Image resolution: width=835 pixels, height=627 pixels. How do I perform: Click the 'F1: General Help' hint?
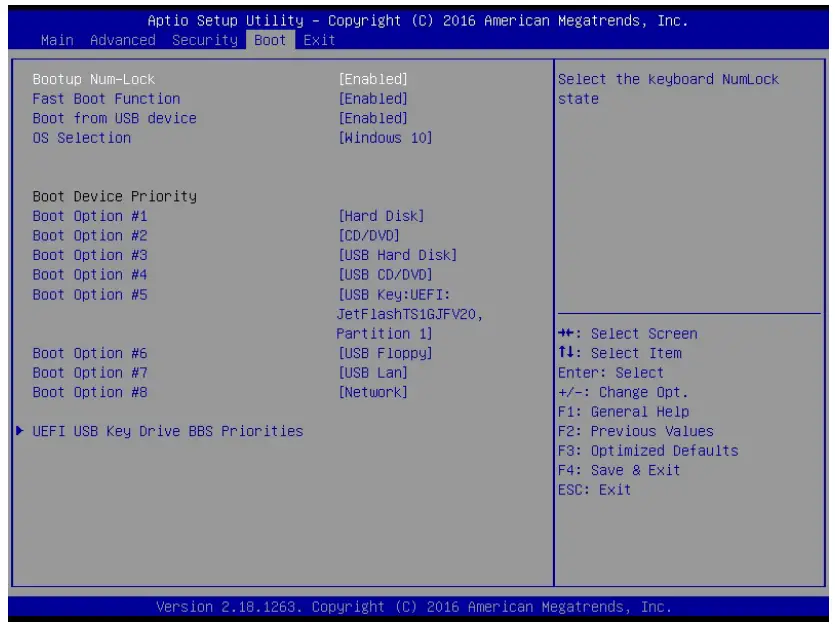point(624,412)
